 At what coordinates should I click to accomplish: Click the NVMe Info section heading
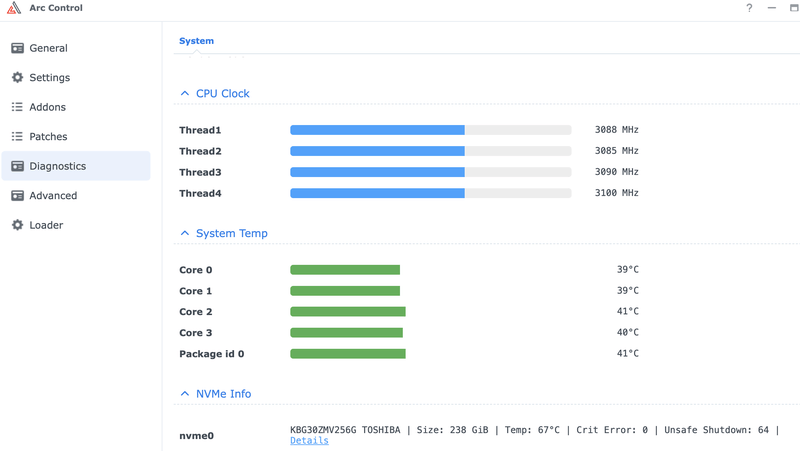(x=223, y=394)
